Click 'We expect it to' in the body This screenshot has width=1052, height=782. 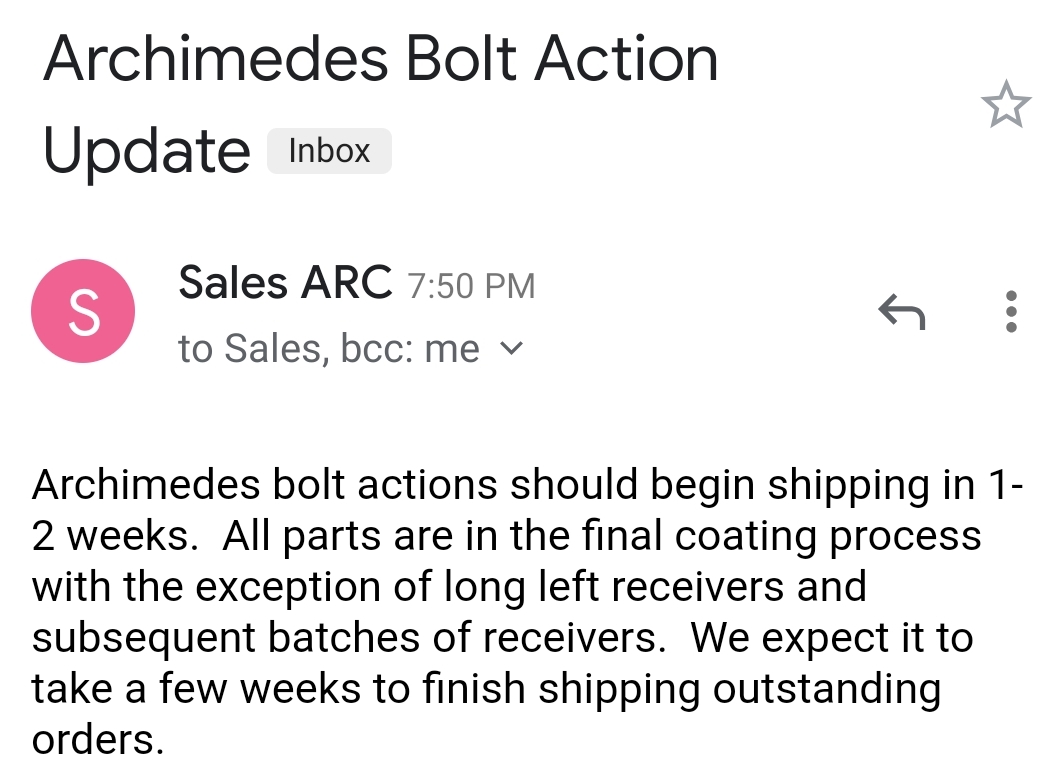coord(832,638)
